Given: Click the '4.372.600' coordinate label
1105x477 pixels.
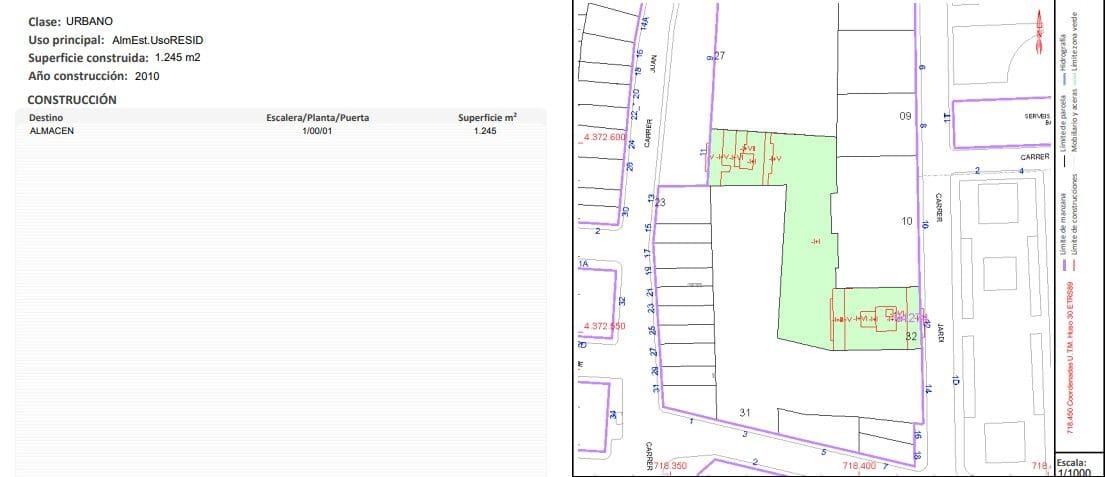Looking at the screenshot, I should pyautogui.click(x=605, y=137).
